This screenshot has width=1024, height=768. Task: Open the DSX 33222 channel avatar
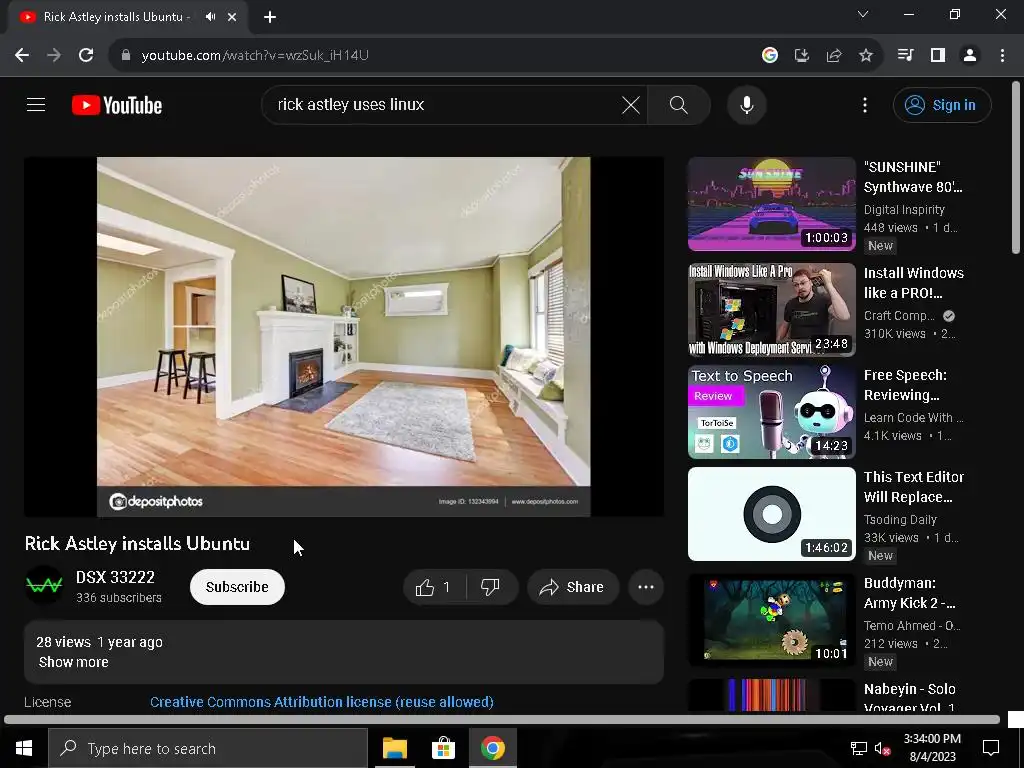click(x=44, y=585)
